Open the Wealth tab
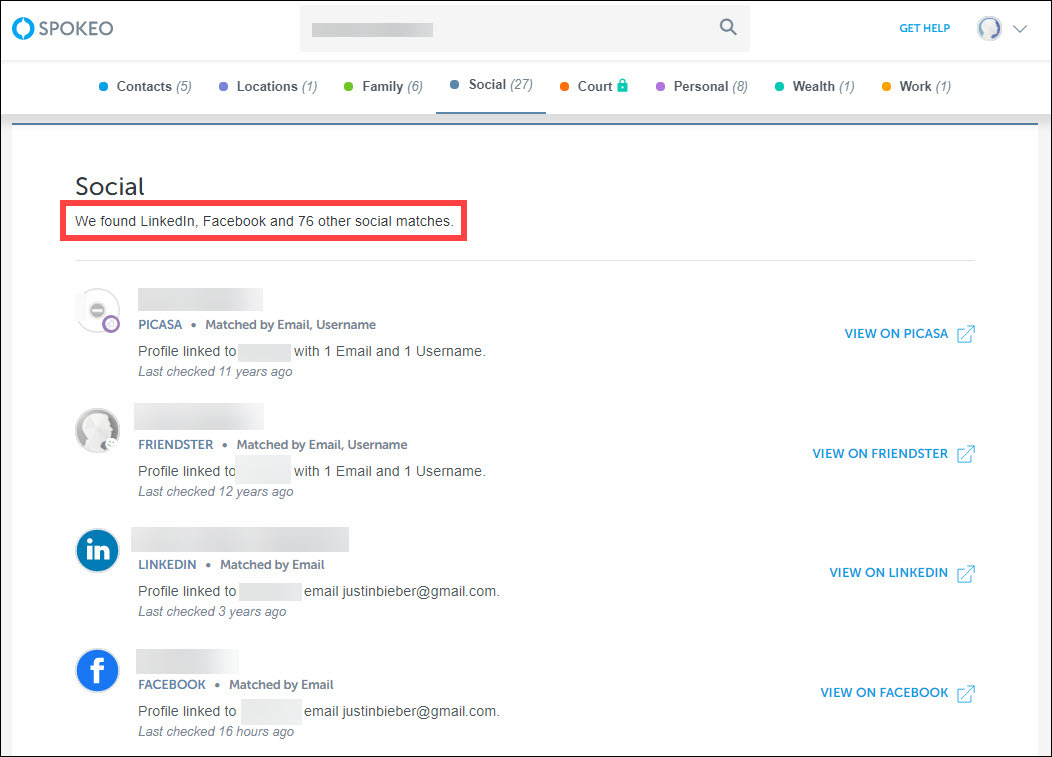The height and width of the screenshot is (757, 1052). 815,87
